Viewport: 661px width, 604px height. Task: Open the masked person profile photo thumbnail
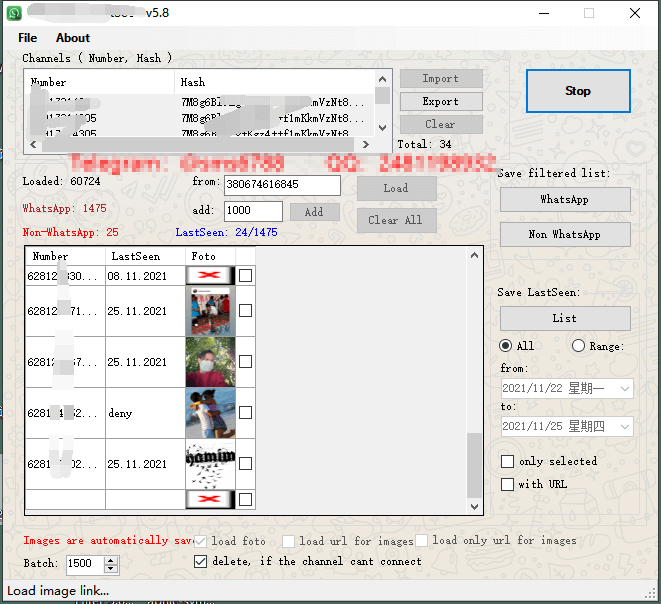[210, 362]
